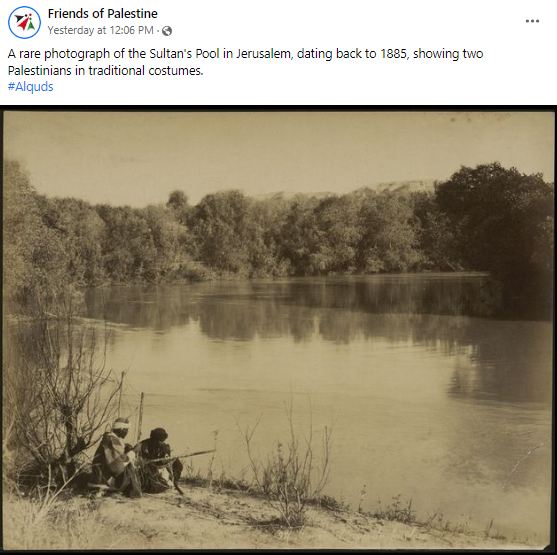Open the Yesterday at 12:06 PM timestamp
The width and height of the screenshot is (557, 555).
click(x=101, y=30)
